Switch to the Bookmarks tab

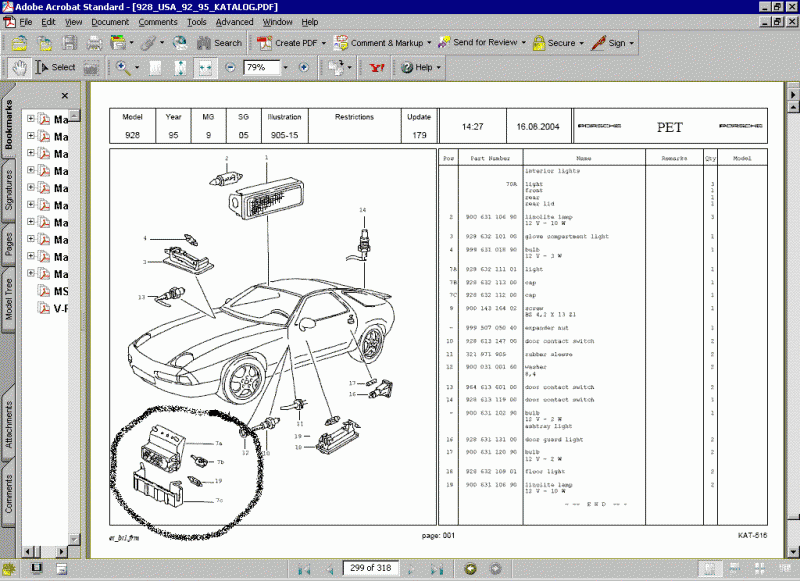[x=9, y=124]
